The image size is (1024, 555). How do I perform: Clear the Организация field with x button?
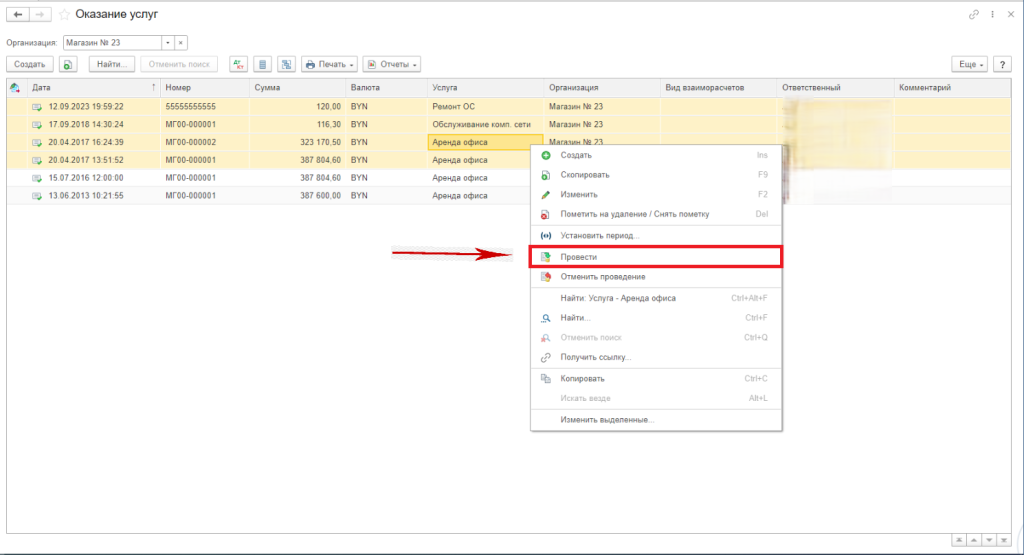[181, 43]
